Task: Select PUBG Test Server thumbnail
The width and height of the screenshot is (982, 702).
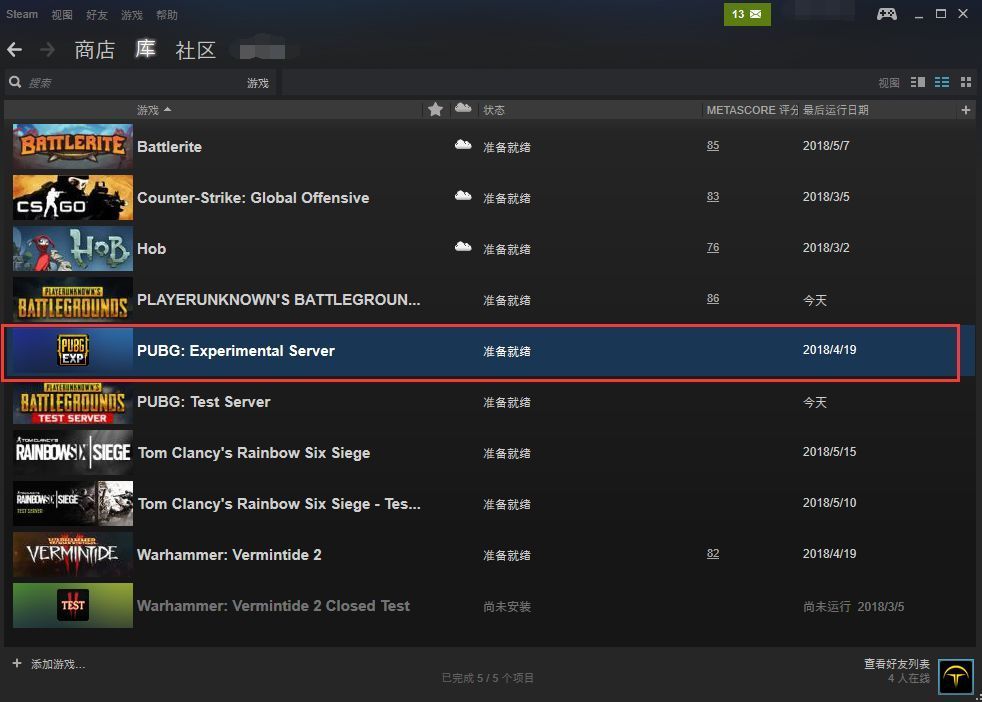Action: coord(73,401)
